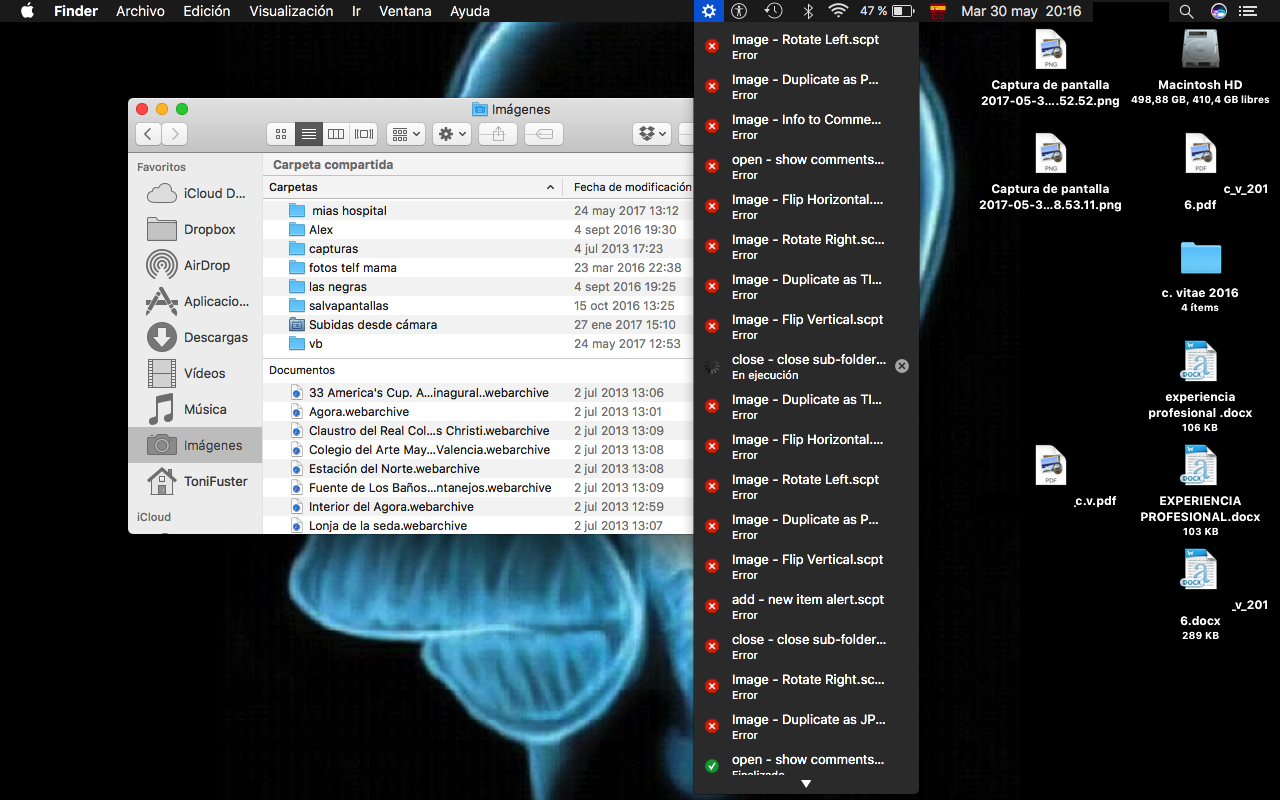Open the Archivo menu
The width and height of the screenshot is (1280, 800).
click(140, 11)
